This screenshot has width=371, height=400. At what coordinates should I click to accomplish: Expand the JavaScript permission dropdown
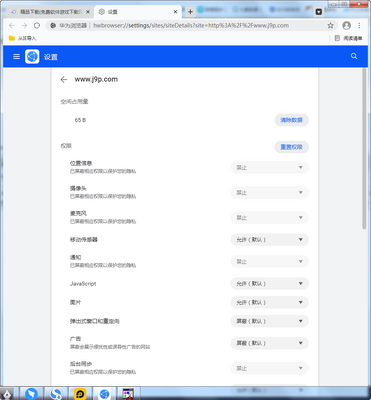[270, 284]
